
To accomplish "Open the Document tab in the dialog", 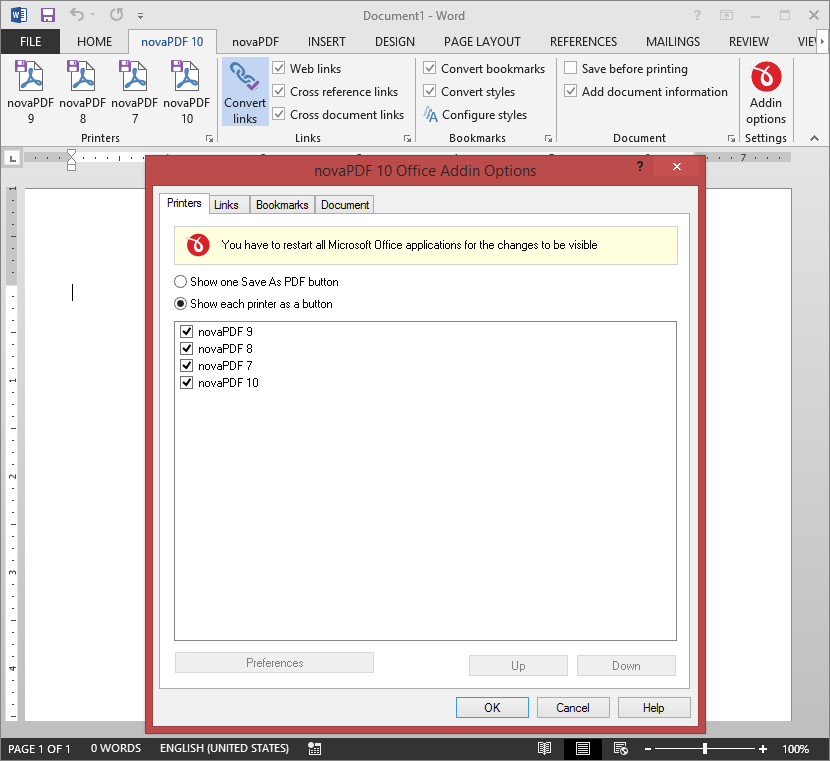I will pos(345,205).
